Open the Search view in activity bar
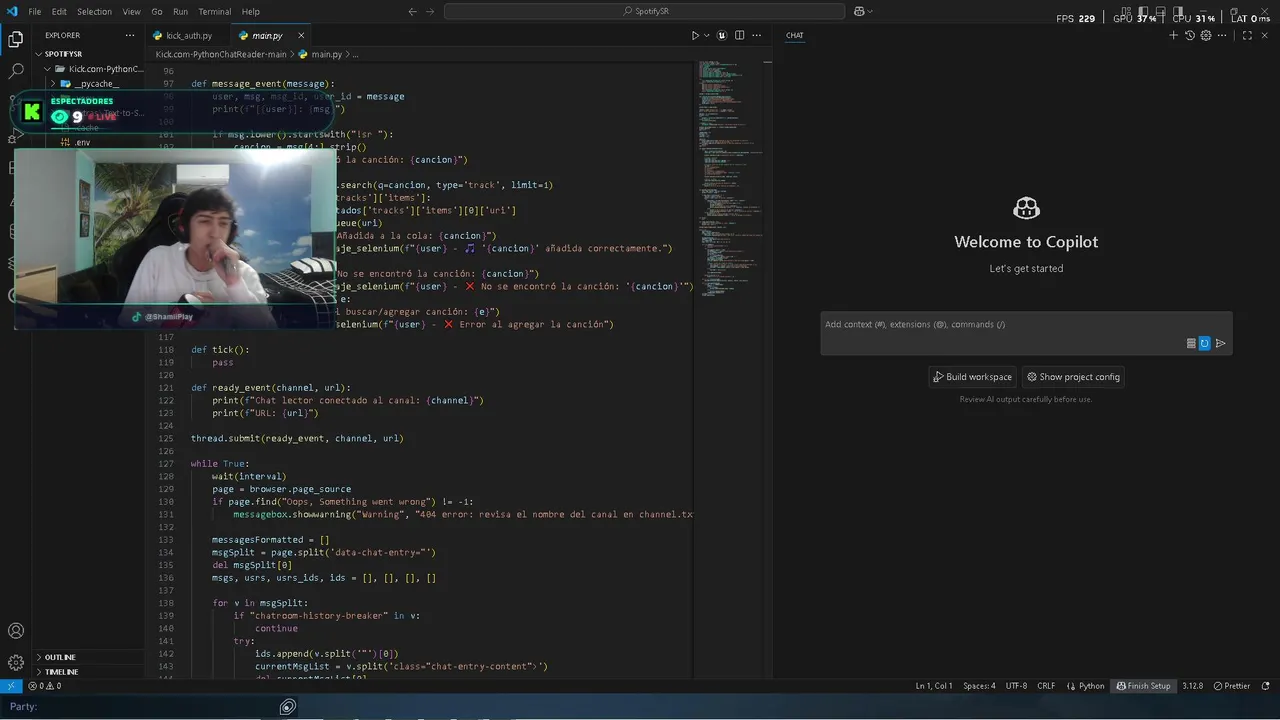This screenshot has width=1280, height=720. click(16, 72)
